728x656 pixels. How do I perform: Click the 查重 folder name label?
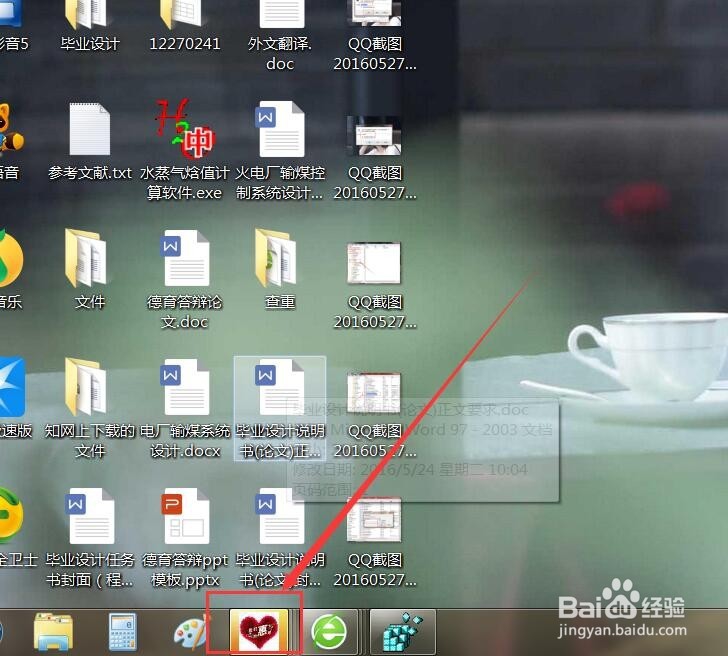pos(280,302)
